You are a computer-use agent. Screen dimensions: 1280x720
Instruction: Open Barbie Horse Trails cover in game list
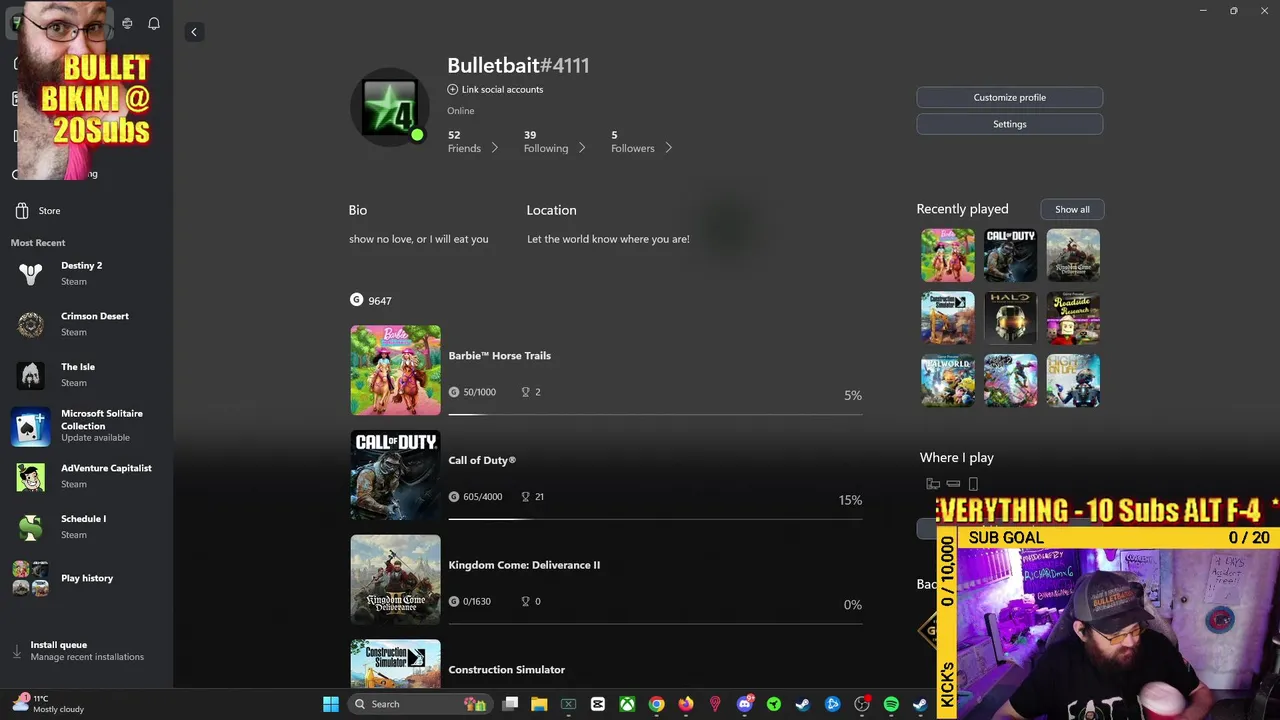(395, 370)
